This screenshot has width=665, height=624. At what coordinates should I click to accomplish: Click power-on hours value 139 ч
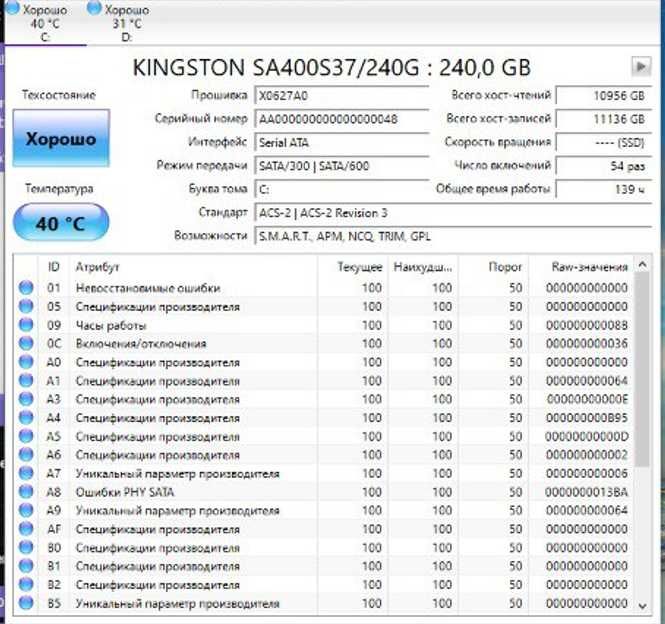(x=603, y=189)
